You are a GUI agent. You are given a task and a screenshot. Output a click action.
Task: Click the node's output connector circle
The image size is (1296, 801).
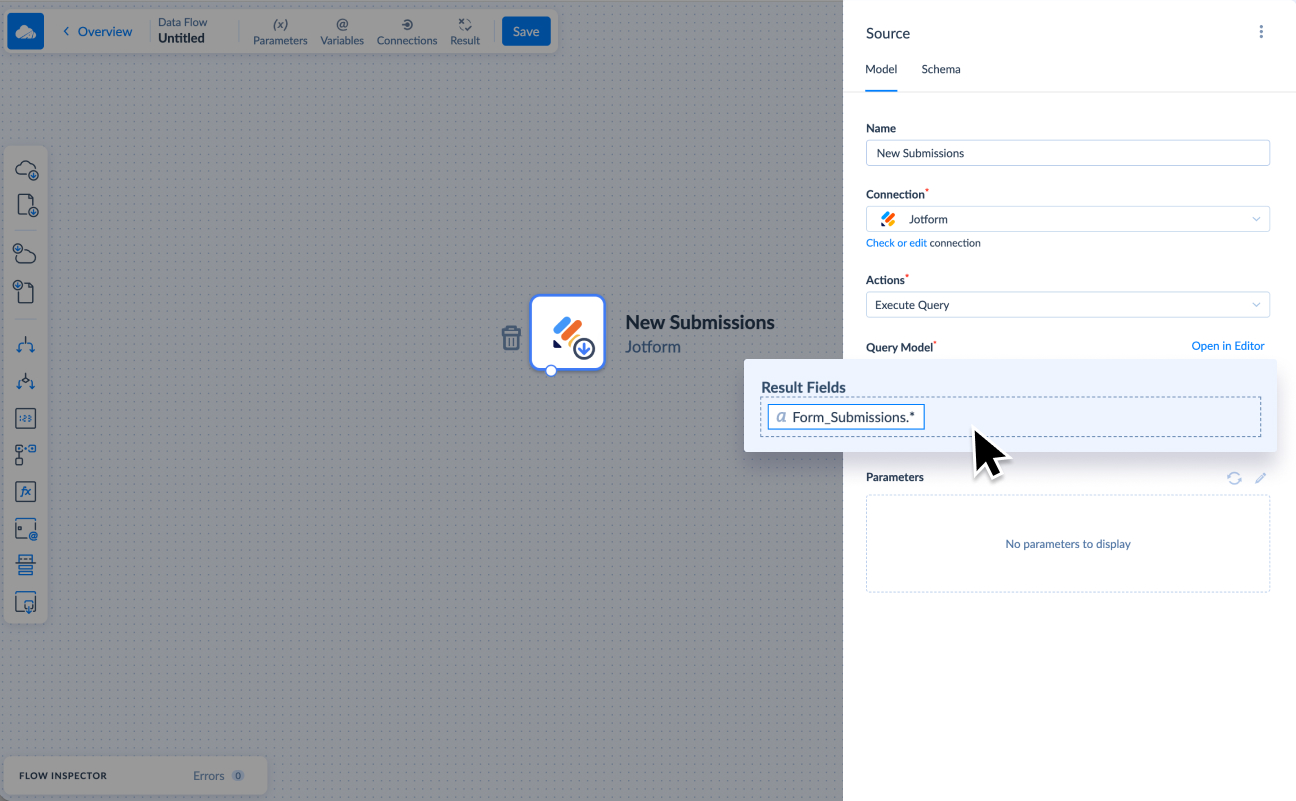click(551, 371)
